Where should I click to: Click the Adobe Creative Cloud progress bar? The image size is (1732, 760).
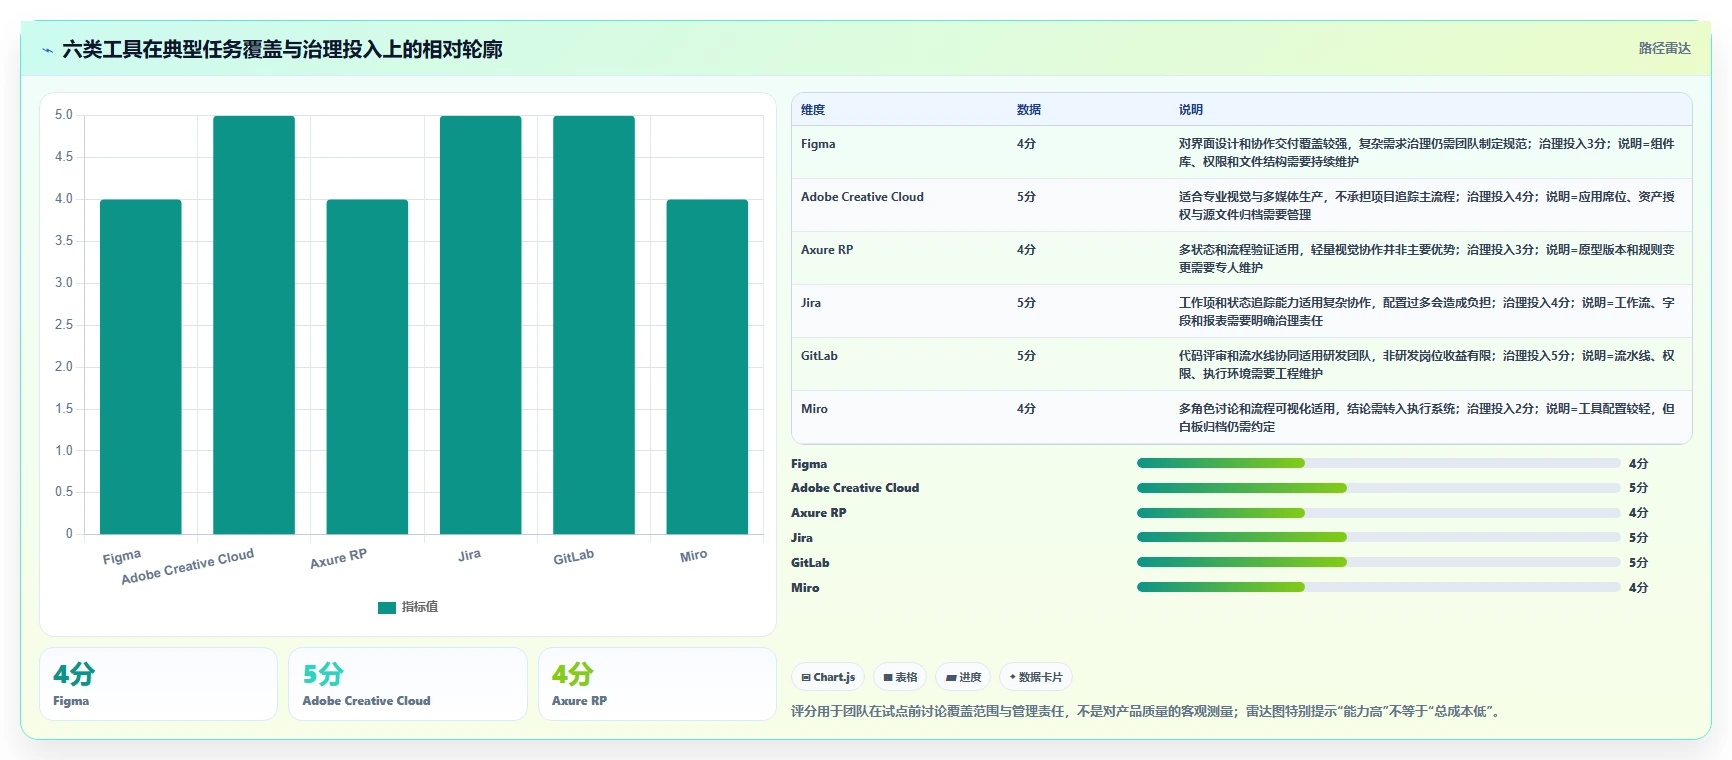click(x=1378, y=488)
